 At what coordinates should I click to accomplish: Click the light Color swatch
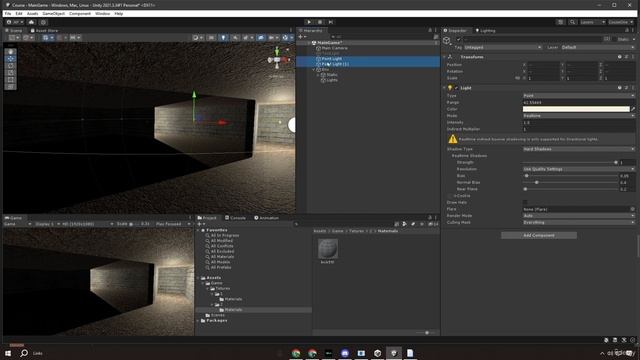click(x=576, y=109)
